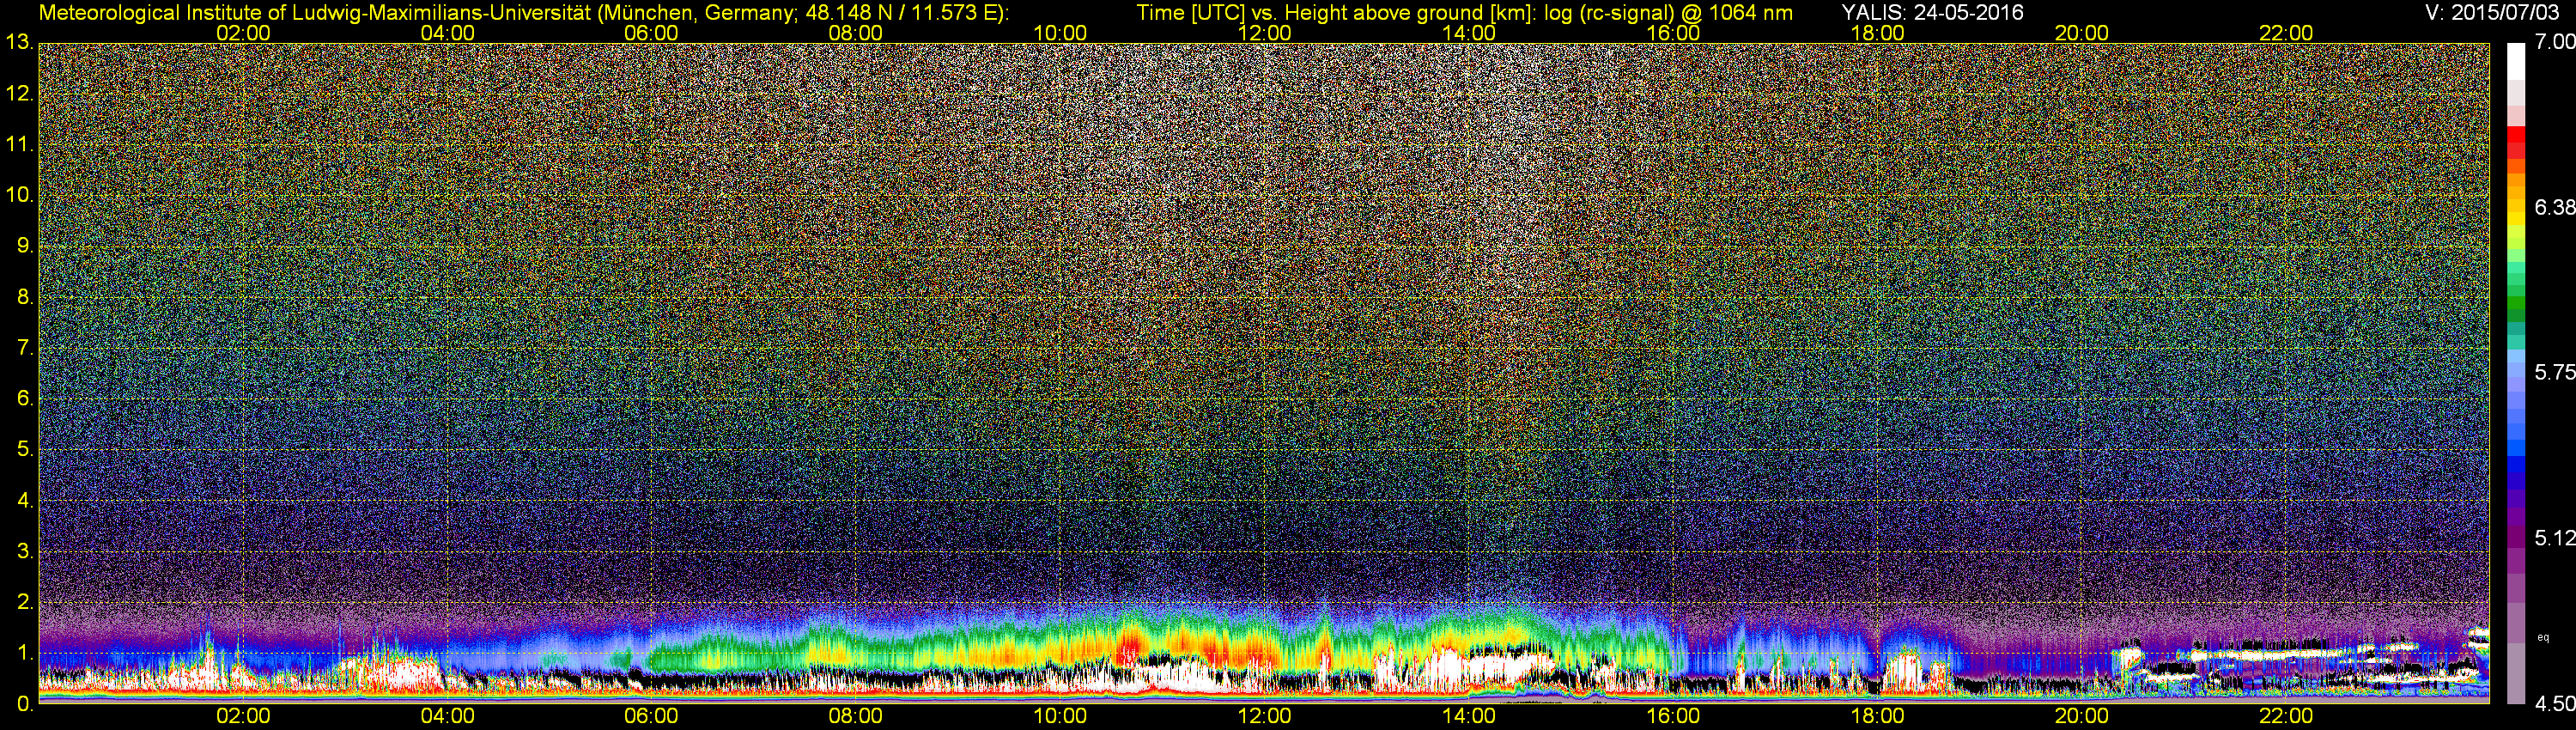Click the '06:00' label on the top time axis
This screenshot has height=730, width=2576.
click(x=651, y=33)
